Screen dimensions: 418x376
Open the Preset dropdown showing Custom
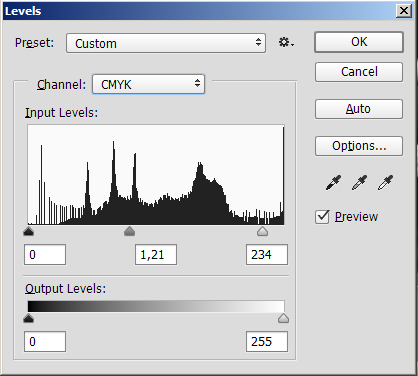166,43
